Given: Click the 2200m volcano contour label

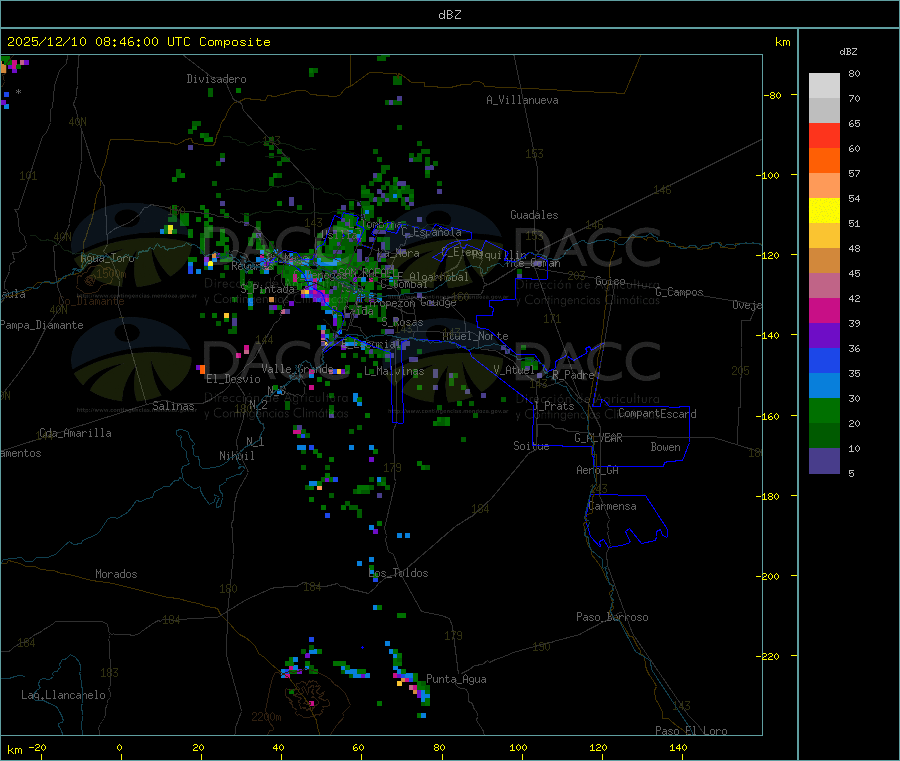Looking at the screenshot, I should [x=266, y=717].
